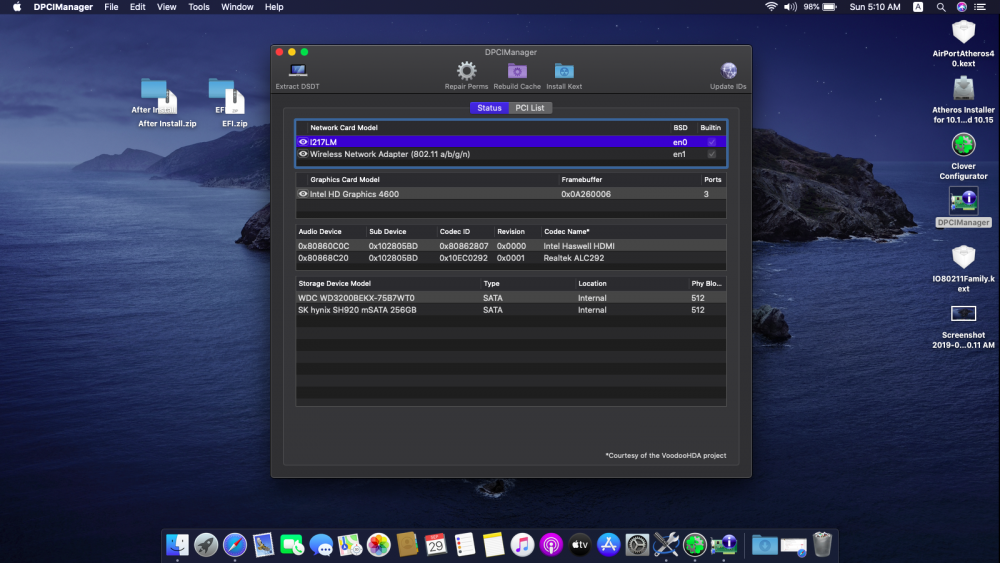Select IO80211Family.kext desktop file
This screenshot has height=563, width=1000.
[963, 269]
